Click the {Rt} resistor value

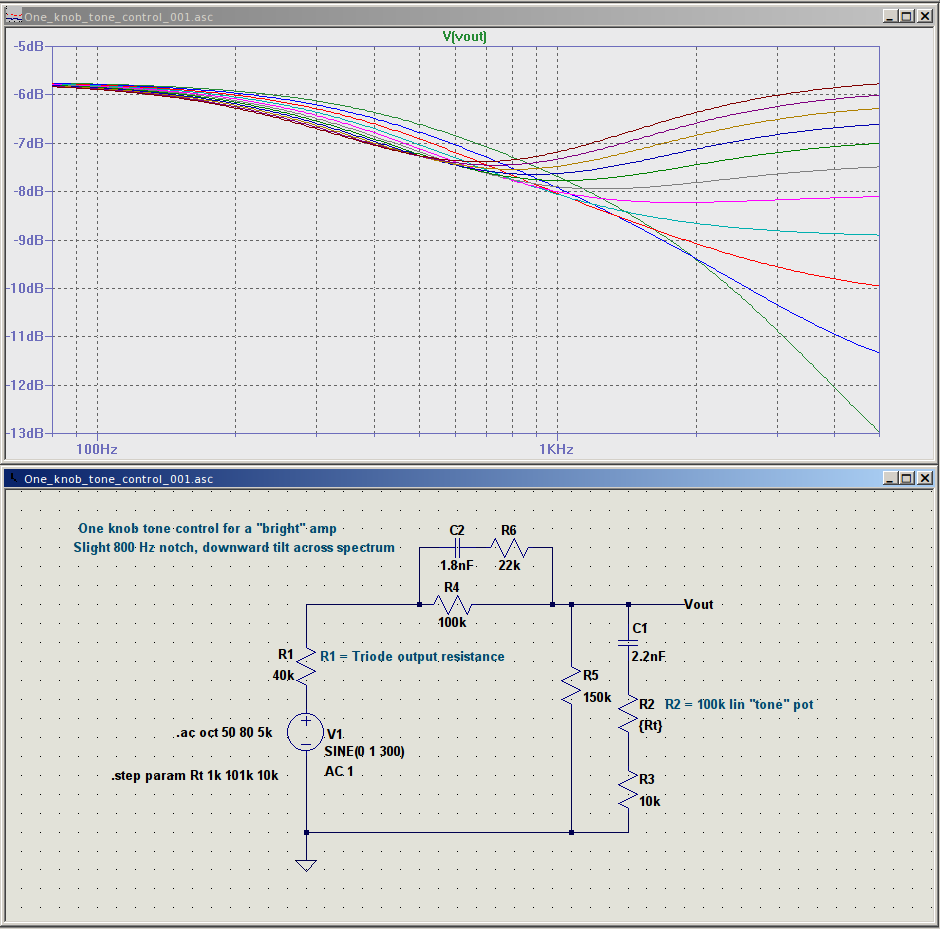(650, 726)
